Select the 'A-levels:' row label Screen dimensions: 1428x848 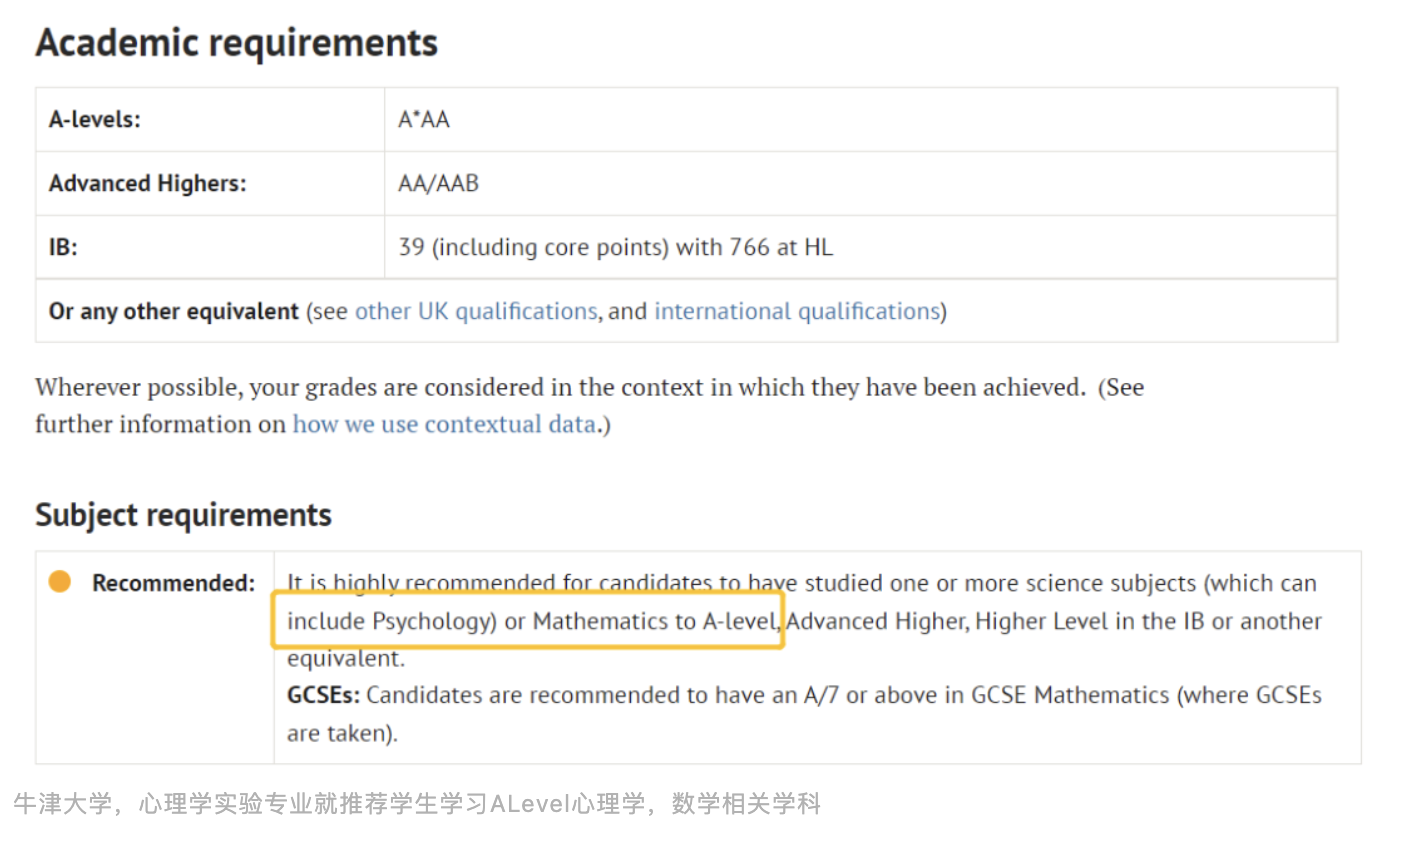click(95, 119)
